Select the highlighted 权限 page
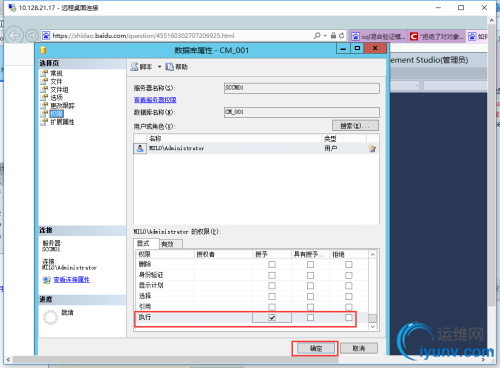 [x=56, y=114]
